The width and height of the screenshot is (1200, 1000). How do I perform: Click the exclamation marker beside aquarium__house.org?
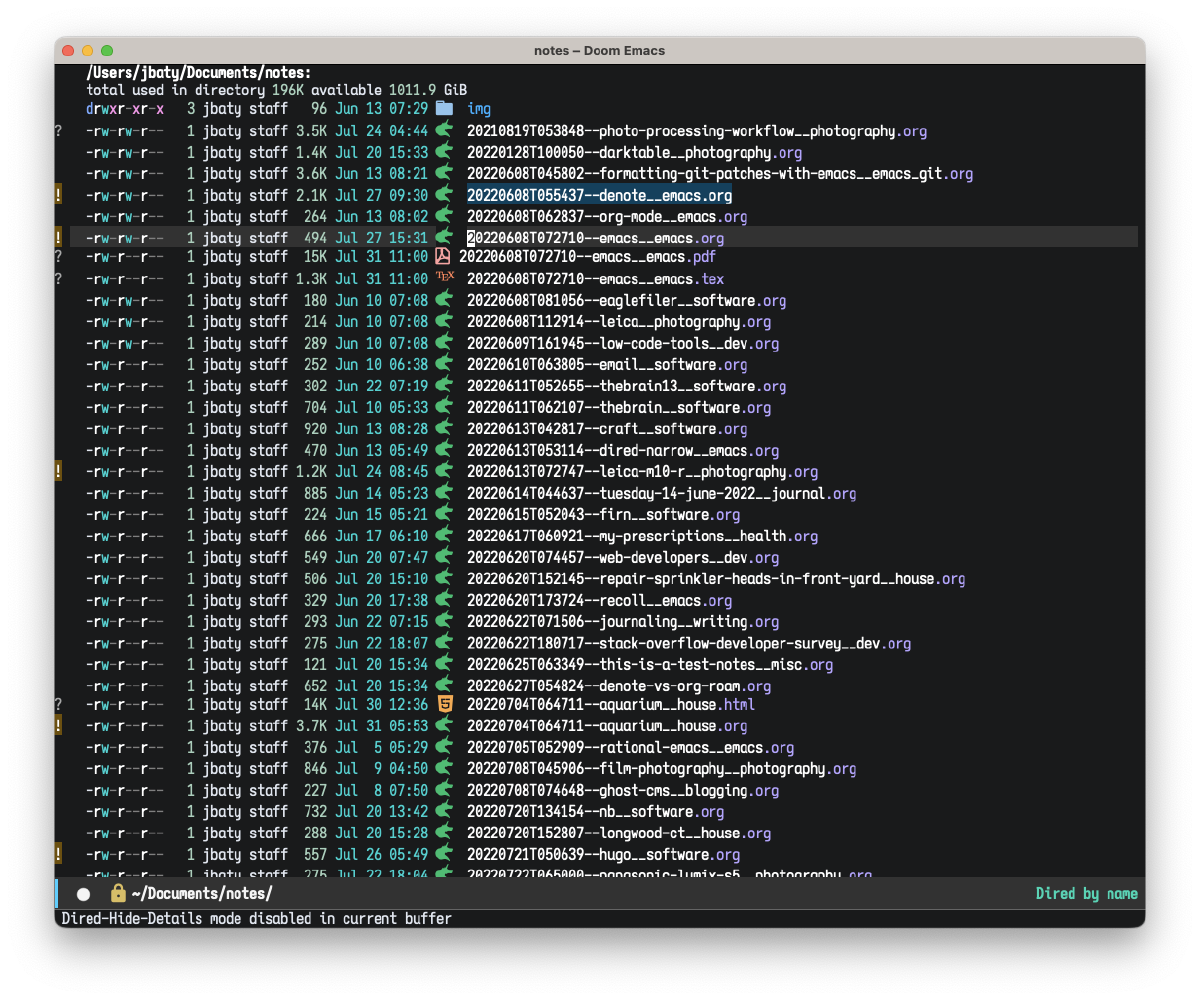(x=58, y=726)
